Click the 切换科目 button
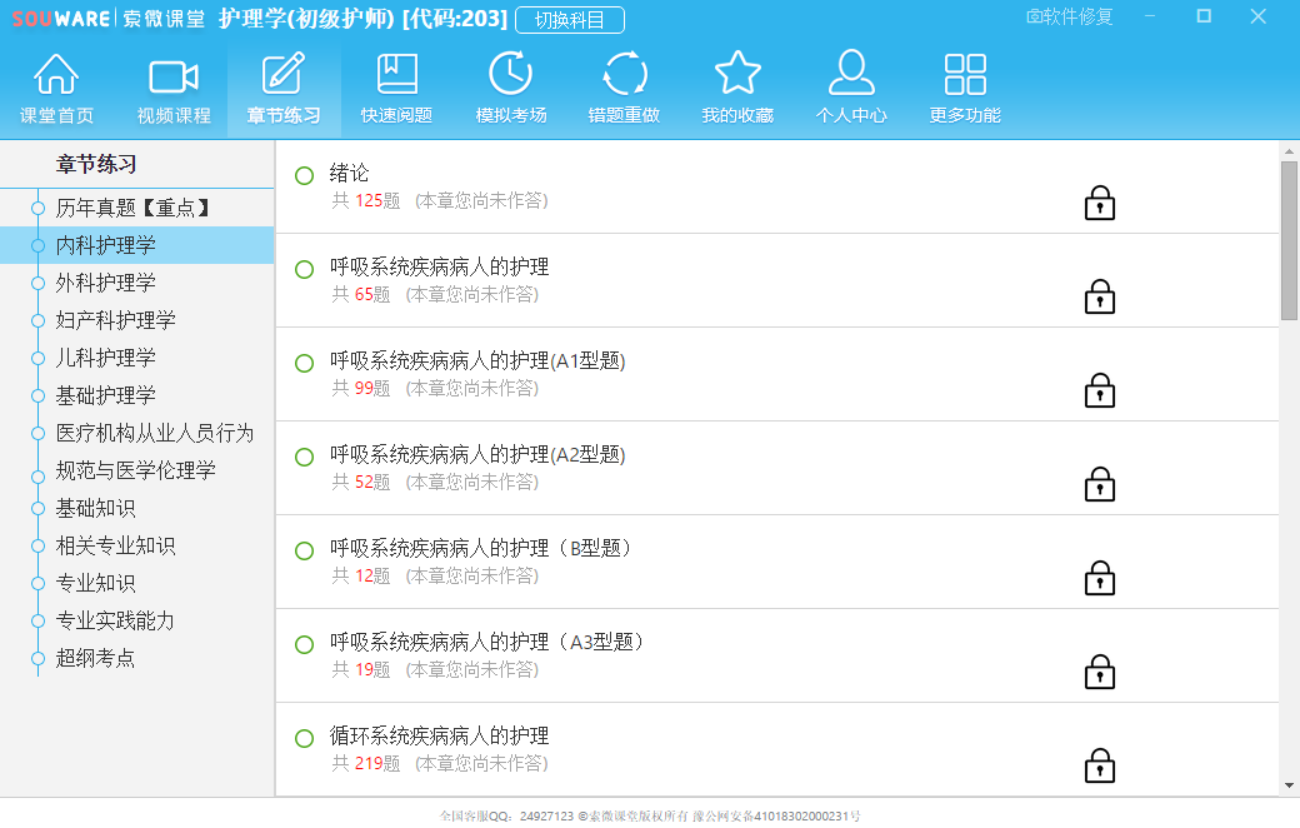 click(570, 20)
